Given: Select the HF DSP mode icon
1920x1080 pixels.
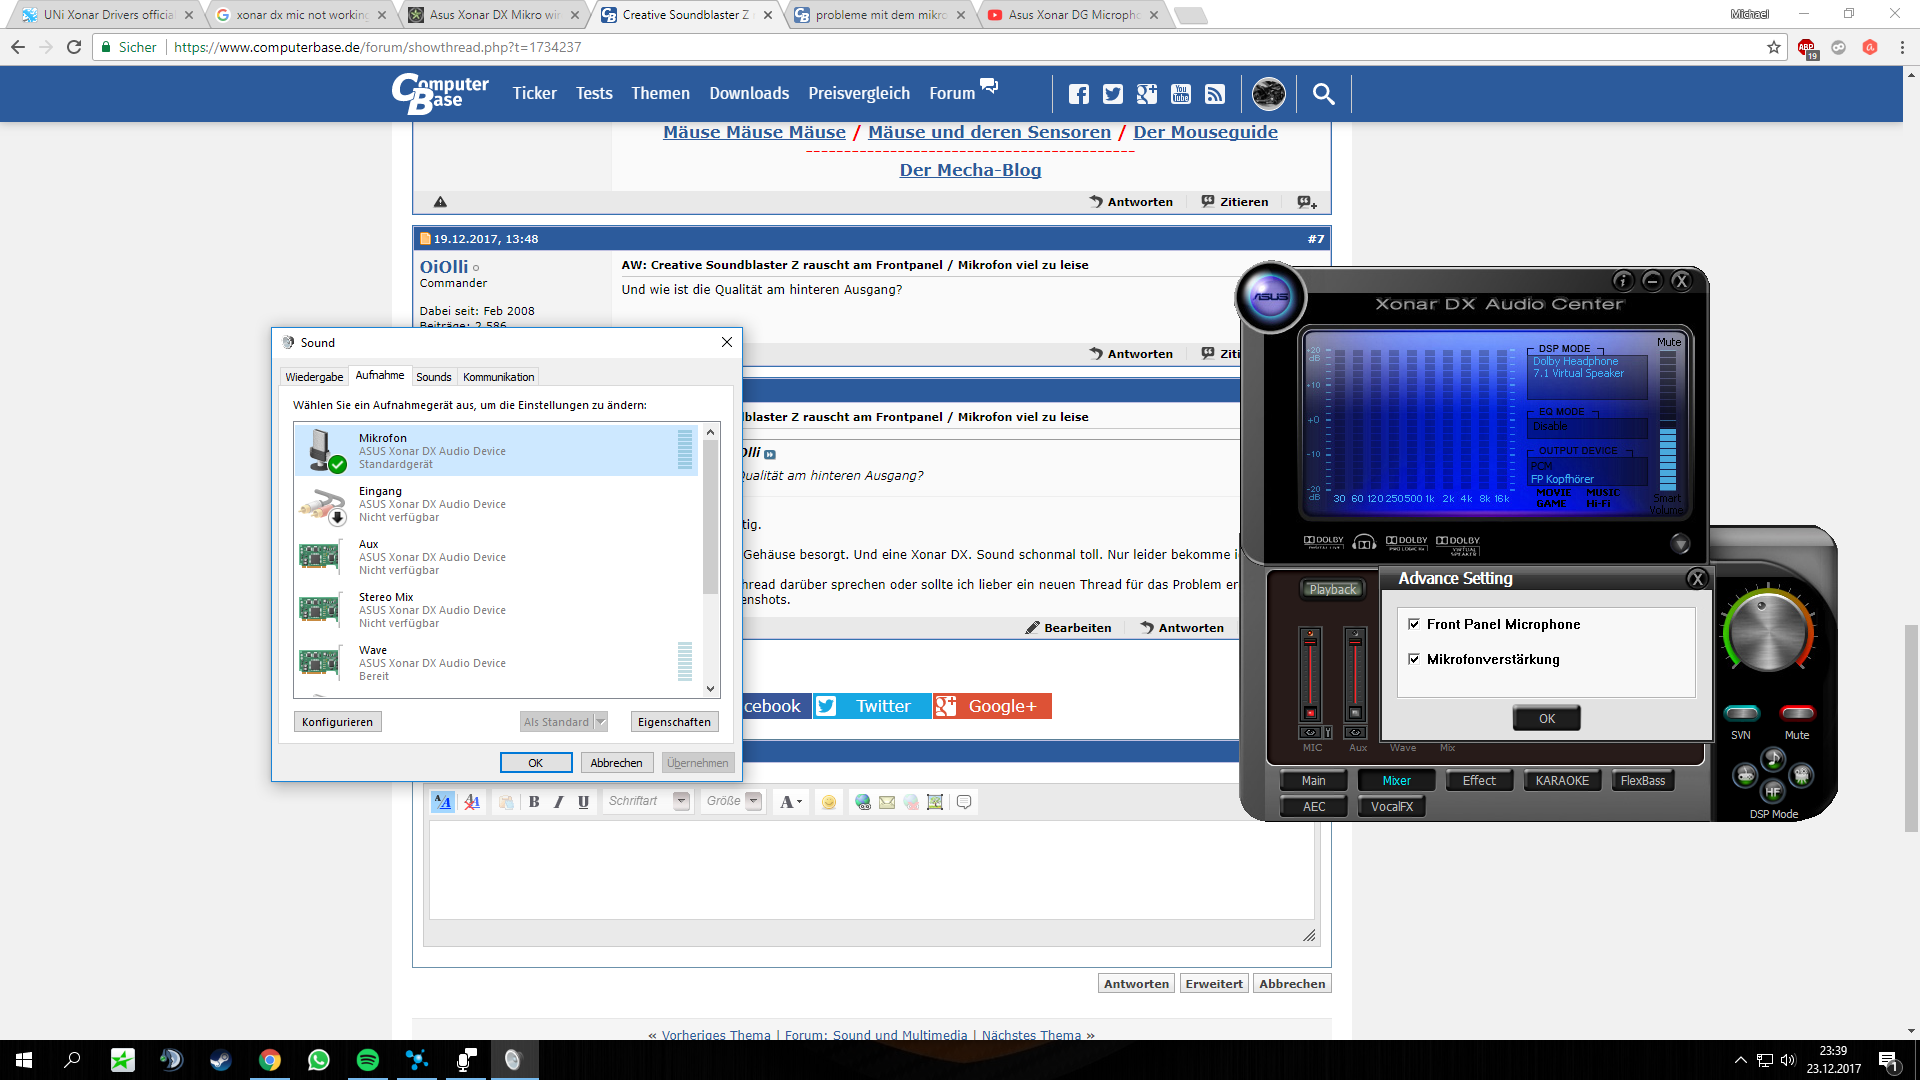Looking at the screenshot, I should [x=1772, y=791].
